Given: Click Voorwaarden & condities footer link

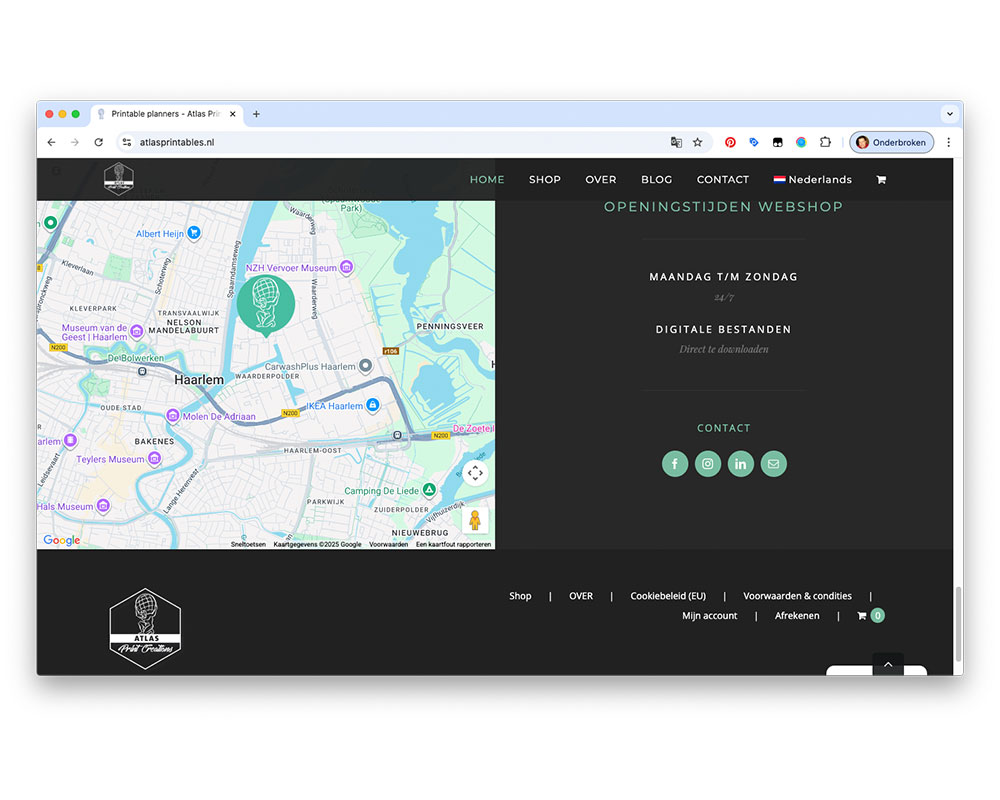Looking at the screenshot, I should click(x=797, y=596).
